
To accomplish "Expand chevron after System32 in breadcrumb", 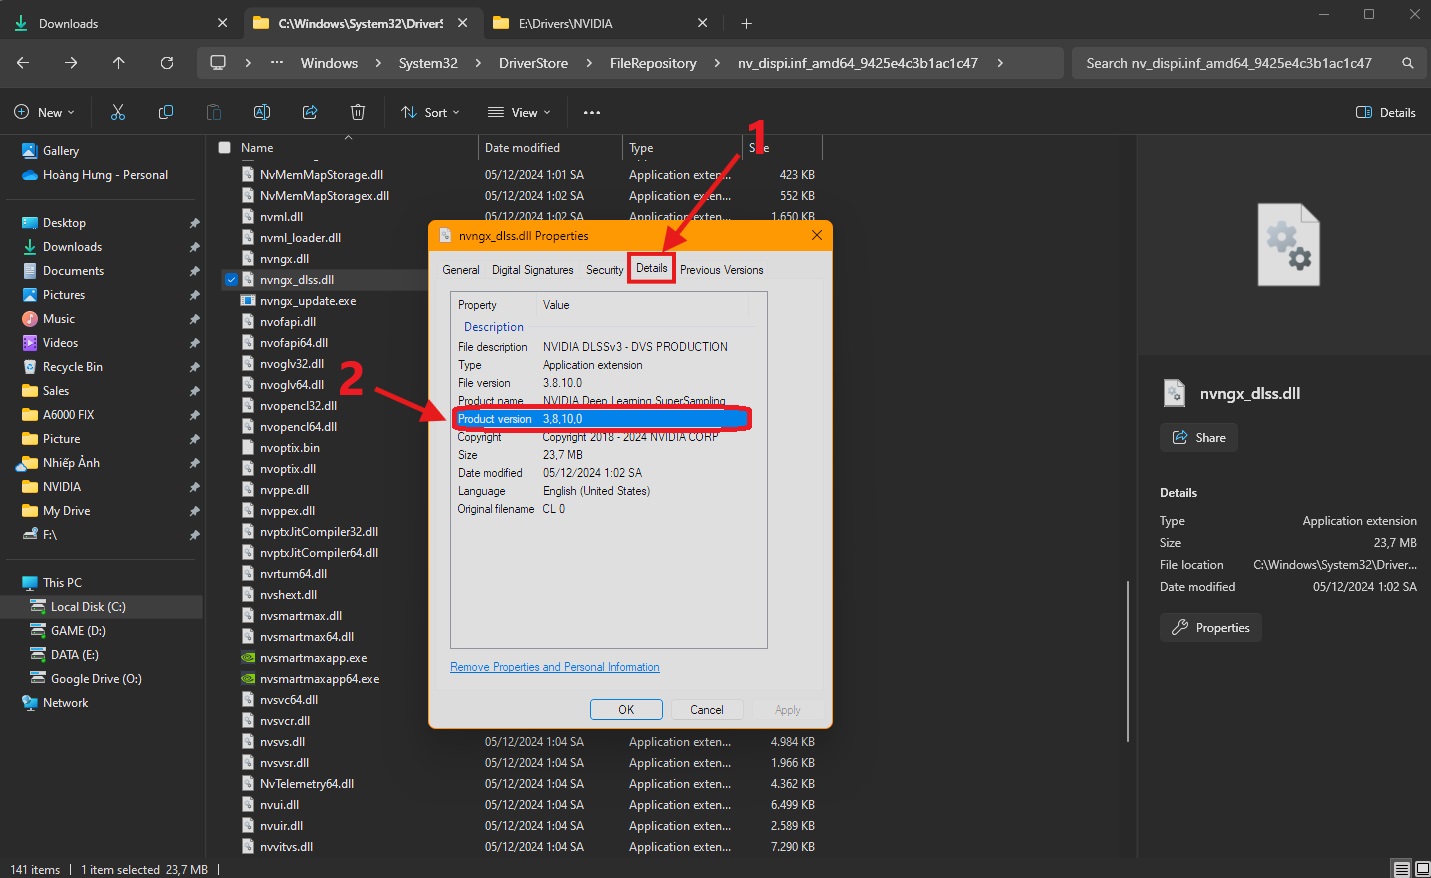I will (477, 63).
